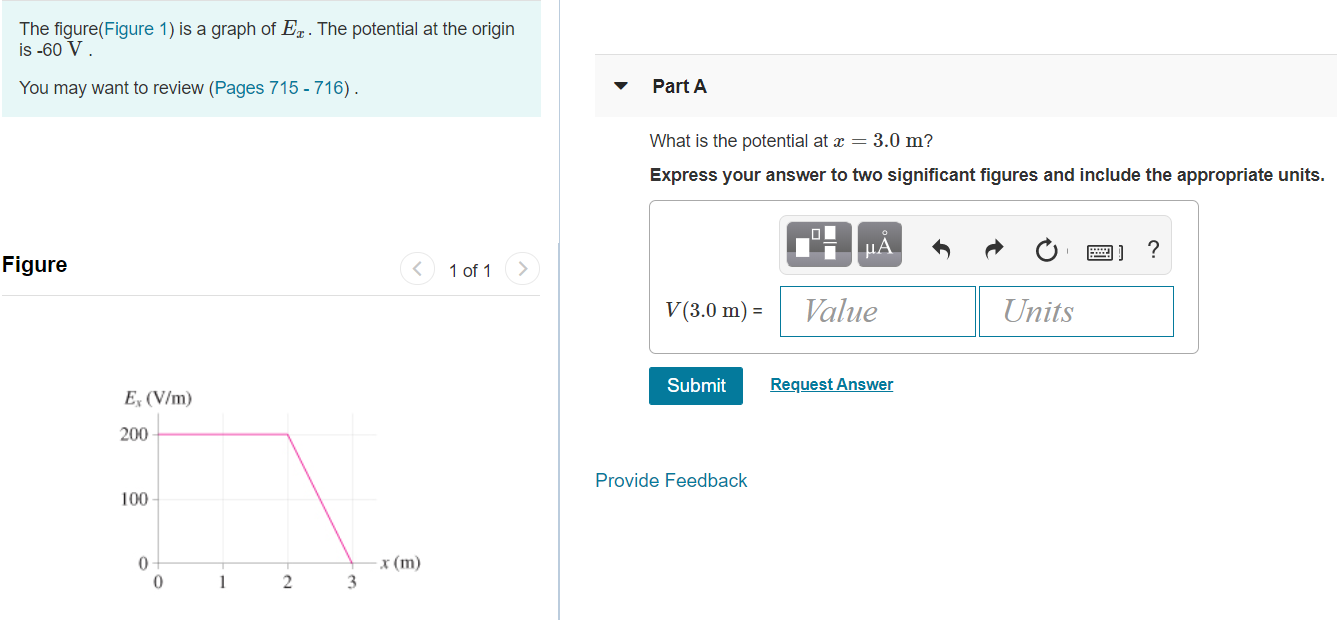1337x620 pixels.
Task: Open the keyboard shortcuts icon
Action: (1104, 252)
